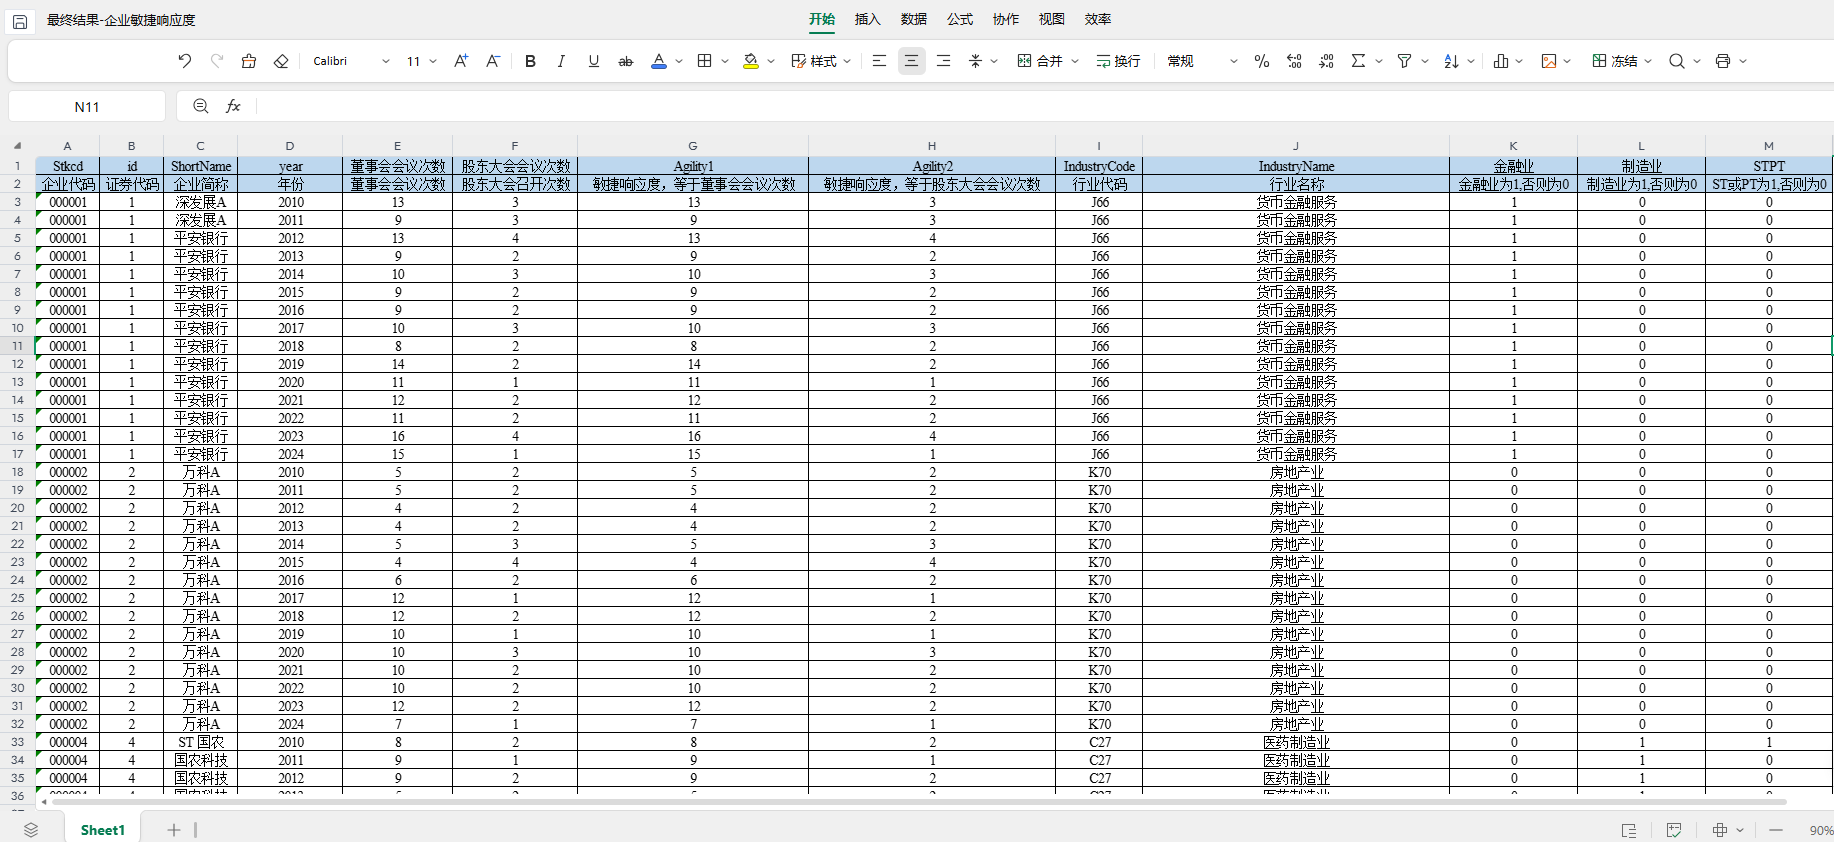Image resolution: width=1834 pixels, height=842 pixels.
Task: Add a new sheet with plus
Action: click(174, 830)
